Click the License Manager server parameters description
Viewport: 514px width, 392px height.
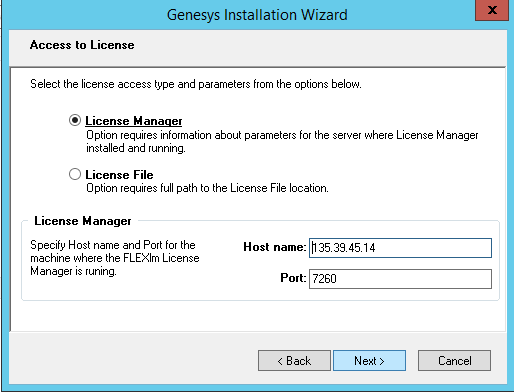[282, 142]
